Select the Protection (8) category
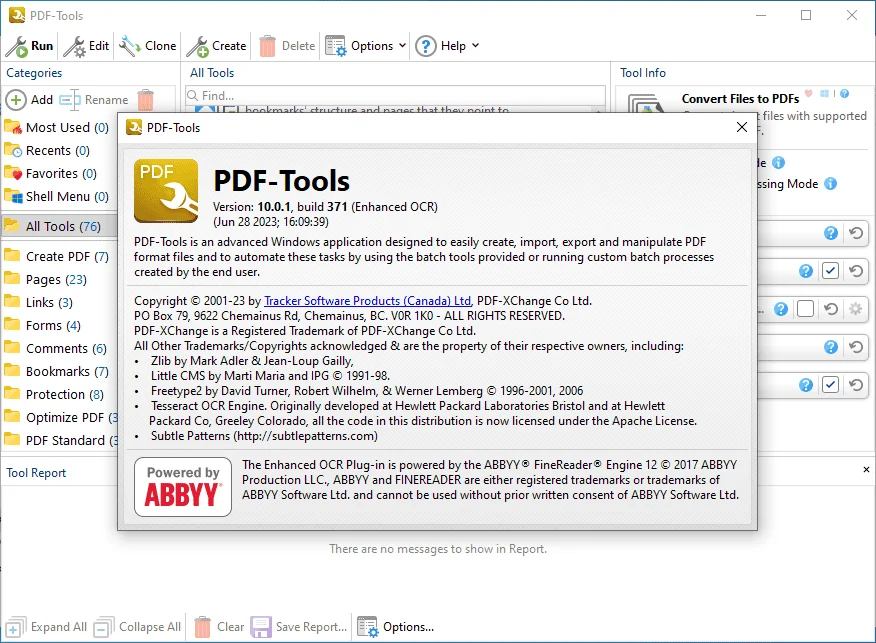Screen dimensions: 876x643 (x=54, y=394)
